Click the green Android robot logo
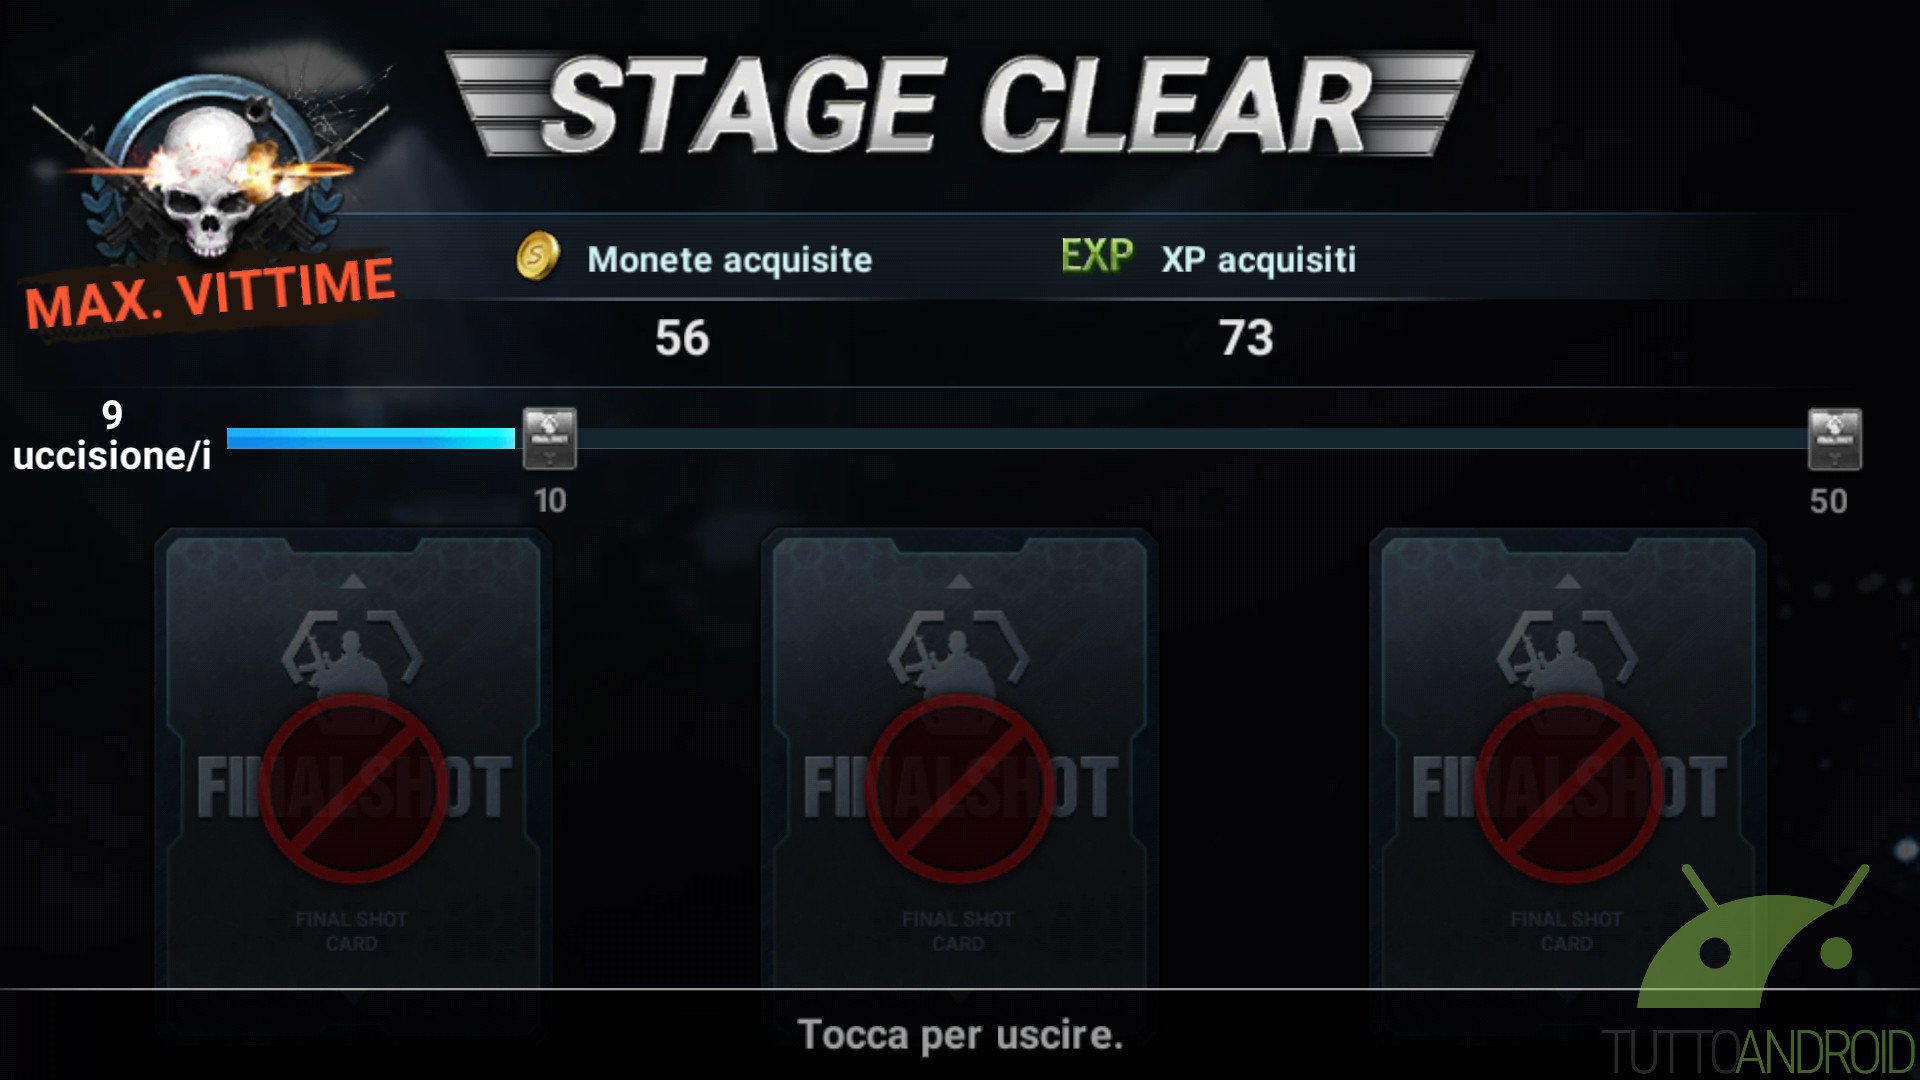 tap(1752, 937)
